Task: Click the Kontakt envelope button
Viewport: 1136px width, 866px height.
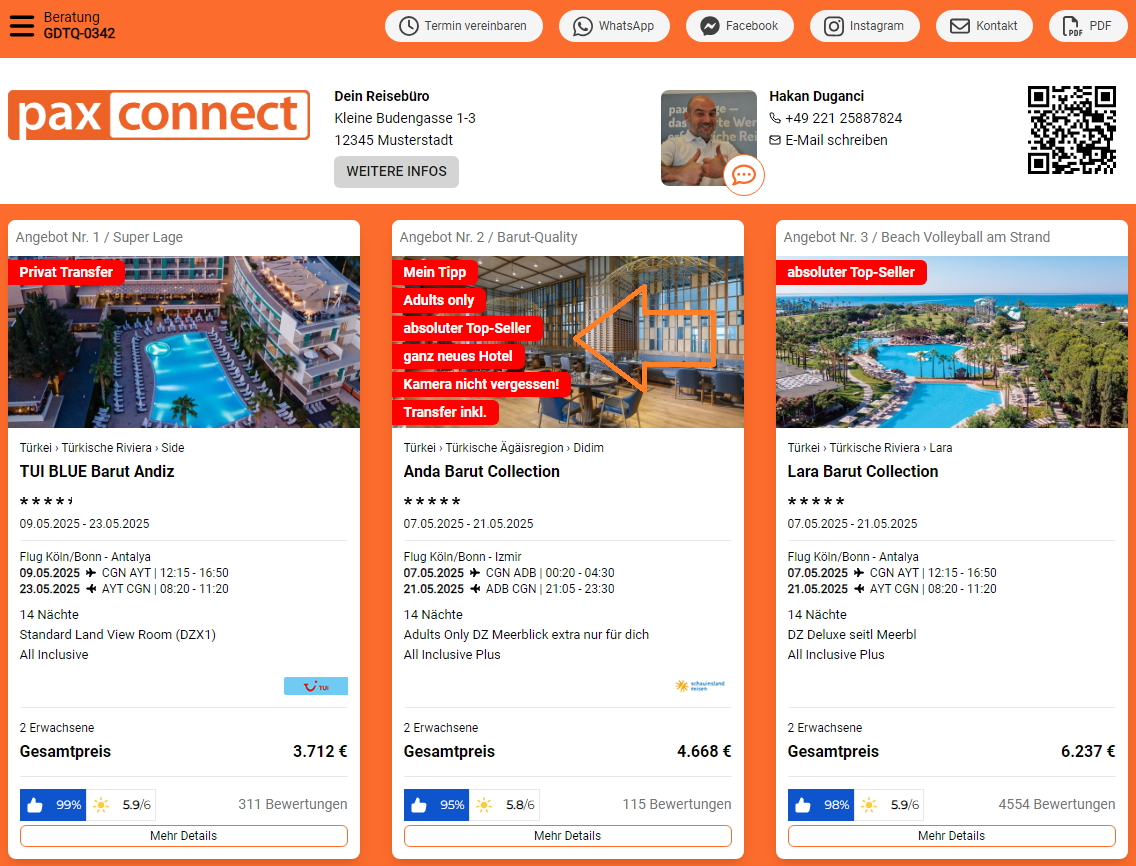Action: [x=984, y=26]
